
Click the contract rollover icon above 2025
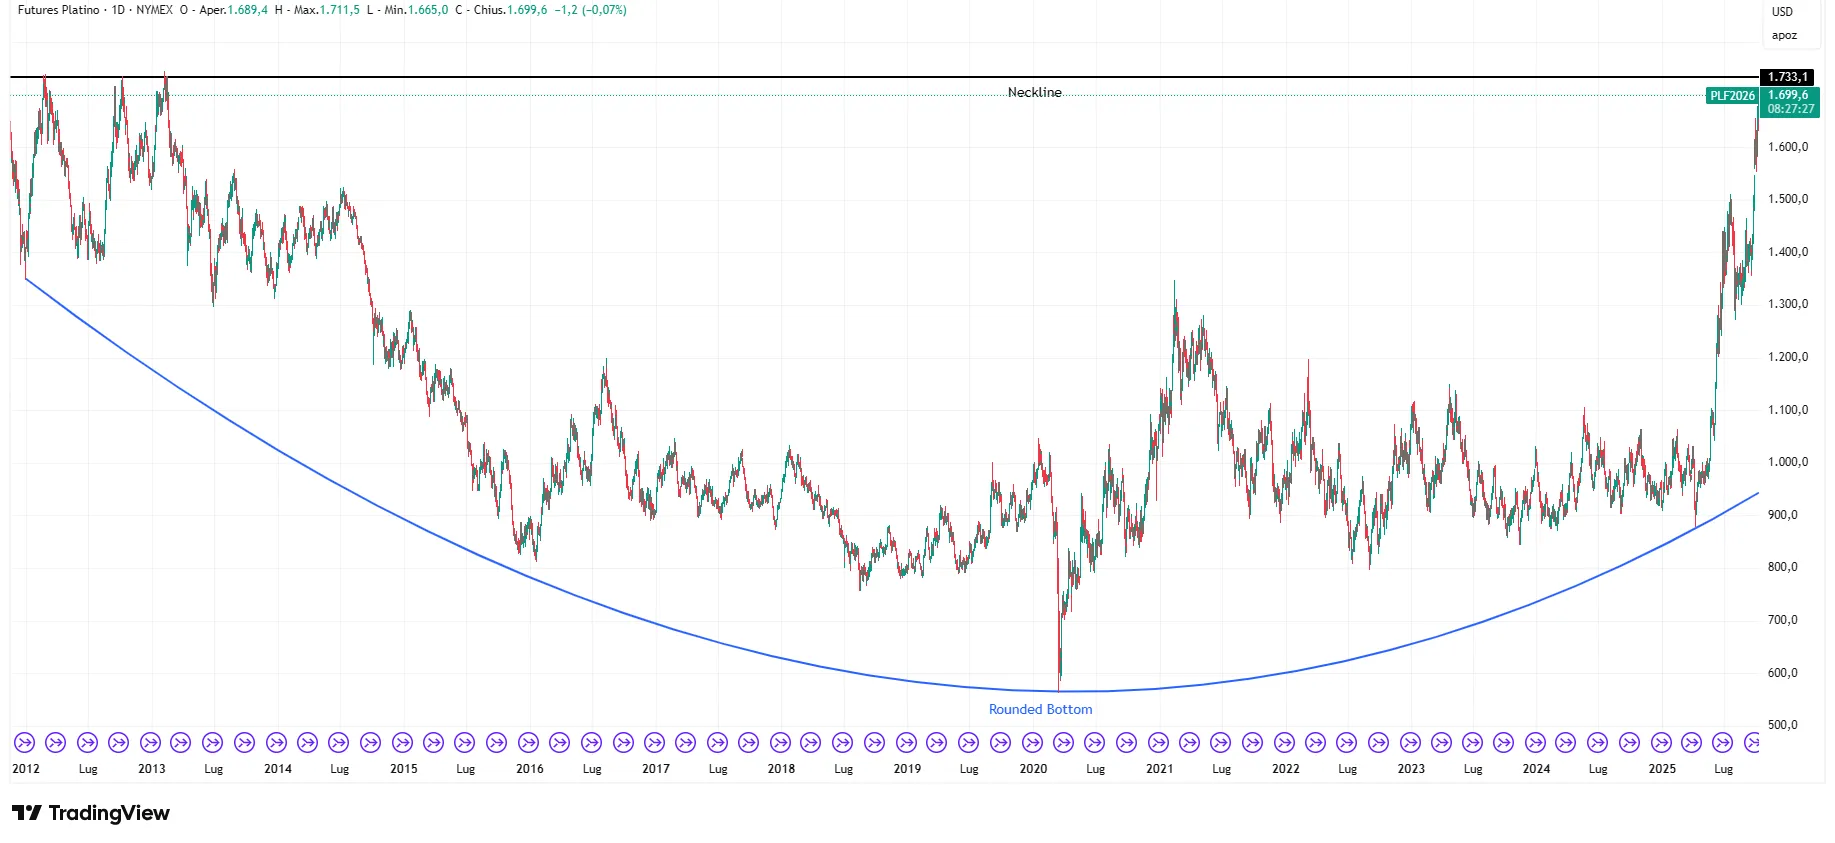point(1661,743)
